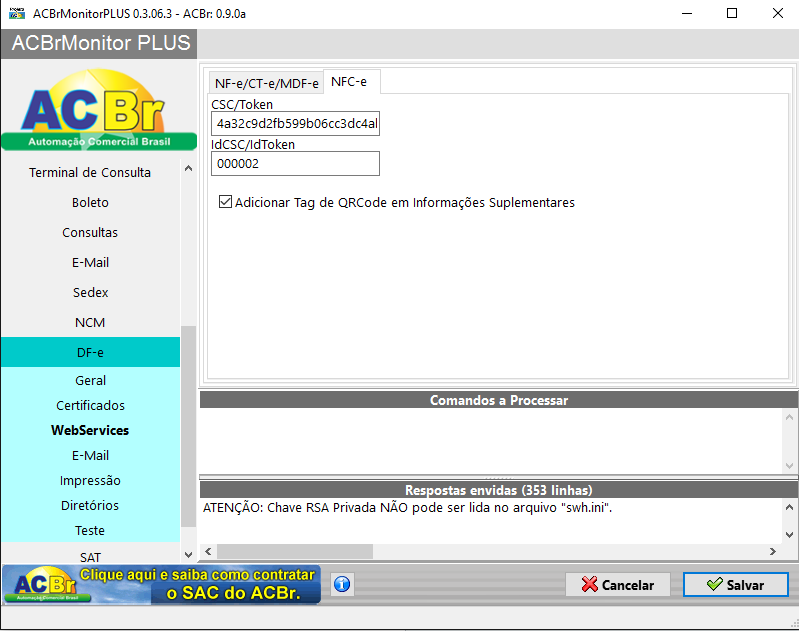Click Respostas horizontal scrollbar thumb

pos(295,551)
